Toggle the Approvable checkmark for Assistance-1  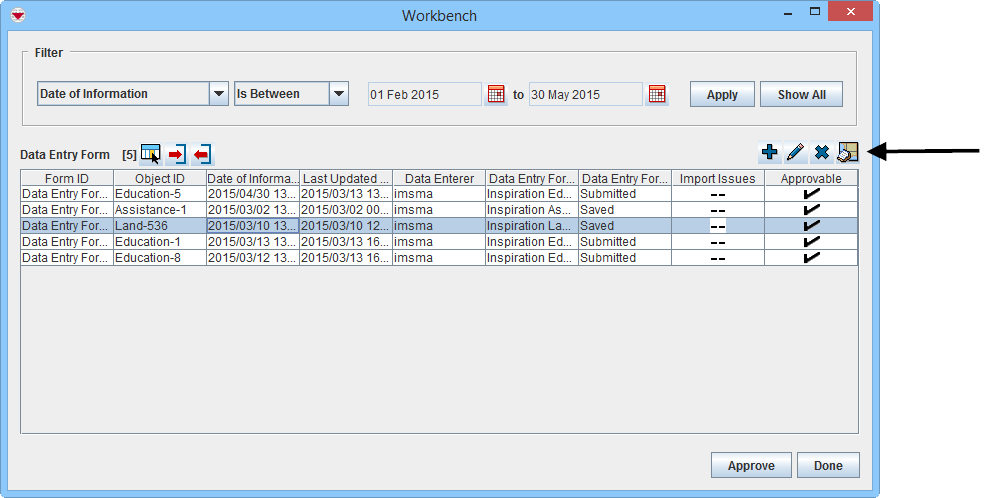(x=811, y=210)
